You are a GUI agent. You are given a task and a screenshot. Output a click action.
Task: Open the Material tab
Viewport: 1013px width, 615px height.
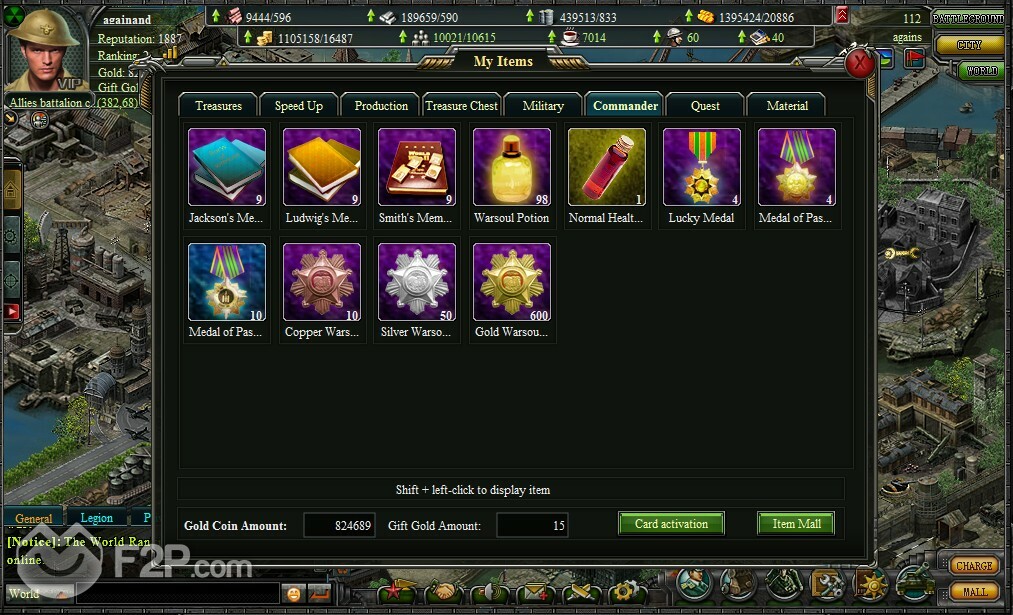[787, 105]
